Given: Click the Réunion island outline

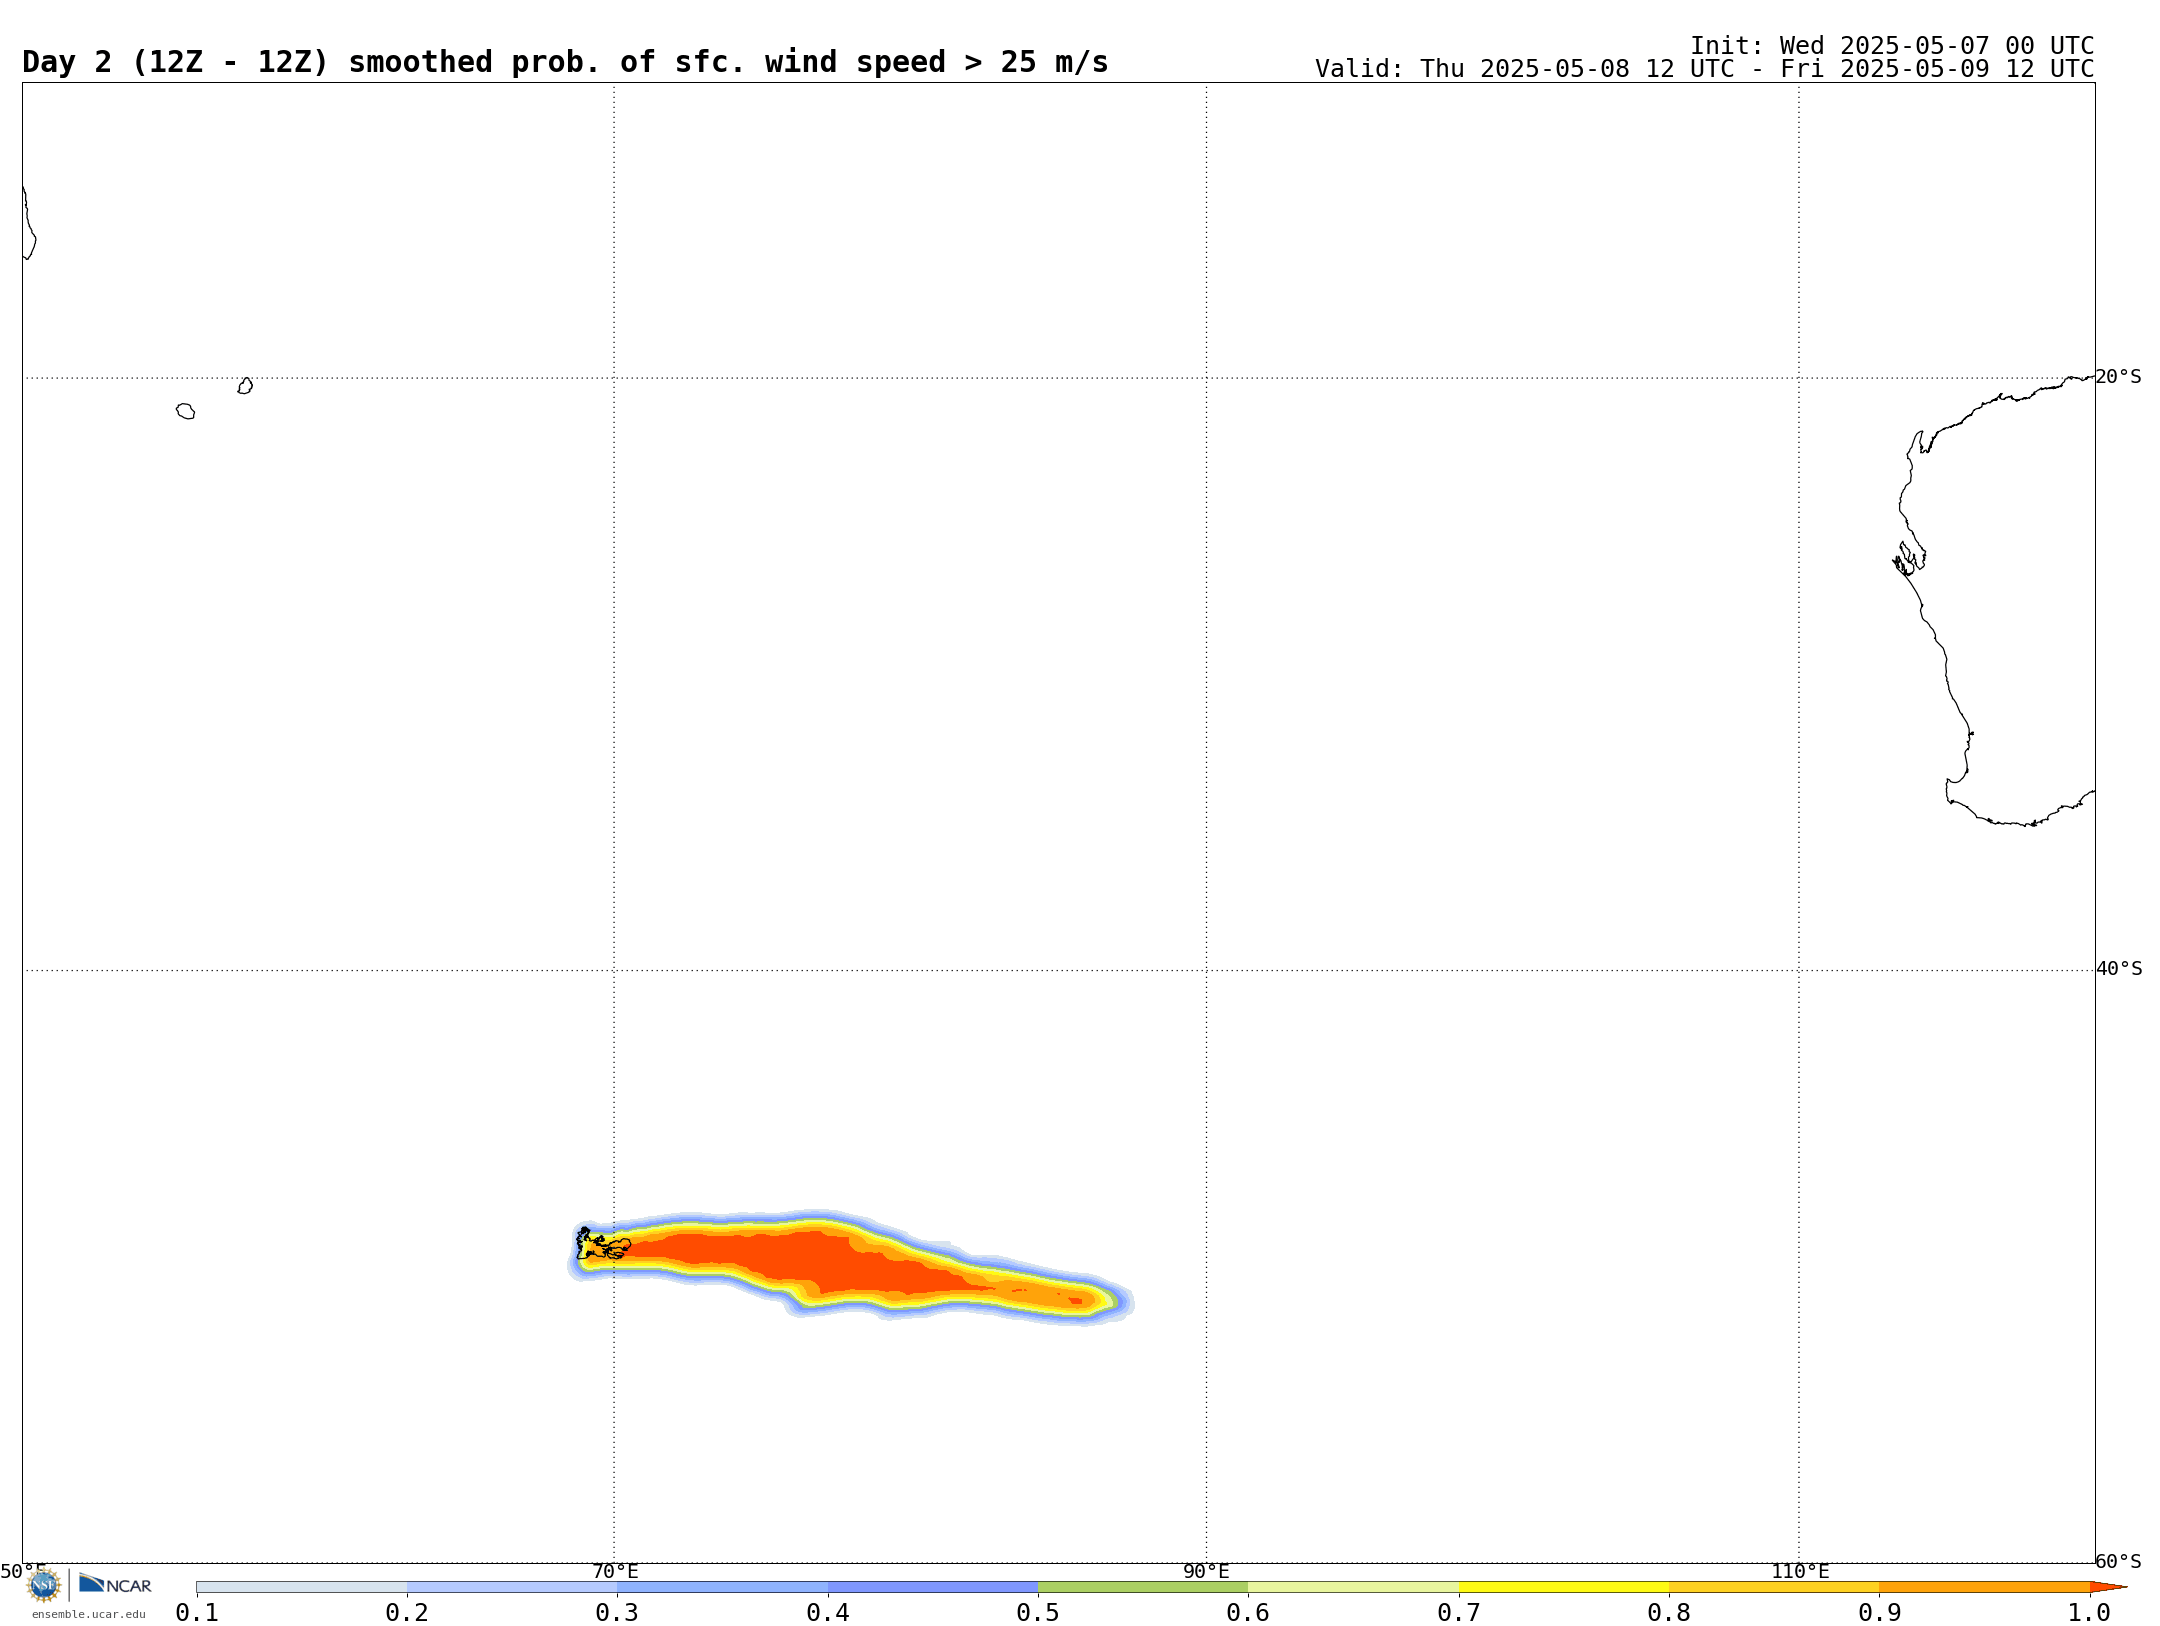Looking at the screenshot, I should [186, 411].
